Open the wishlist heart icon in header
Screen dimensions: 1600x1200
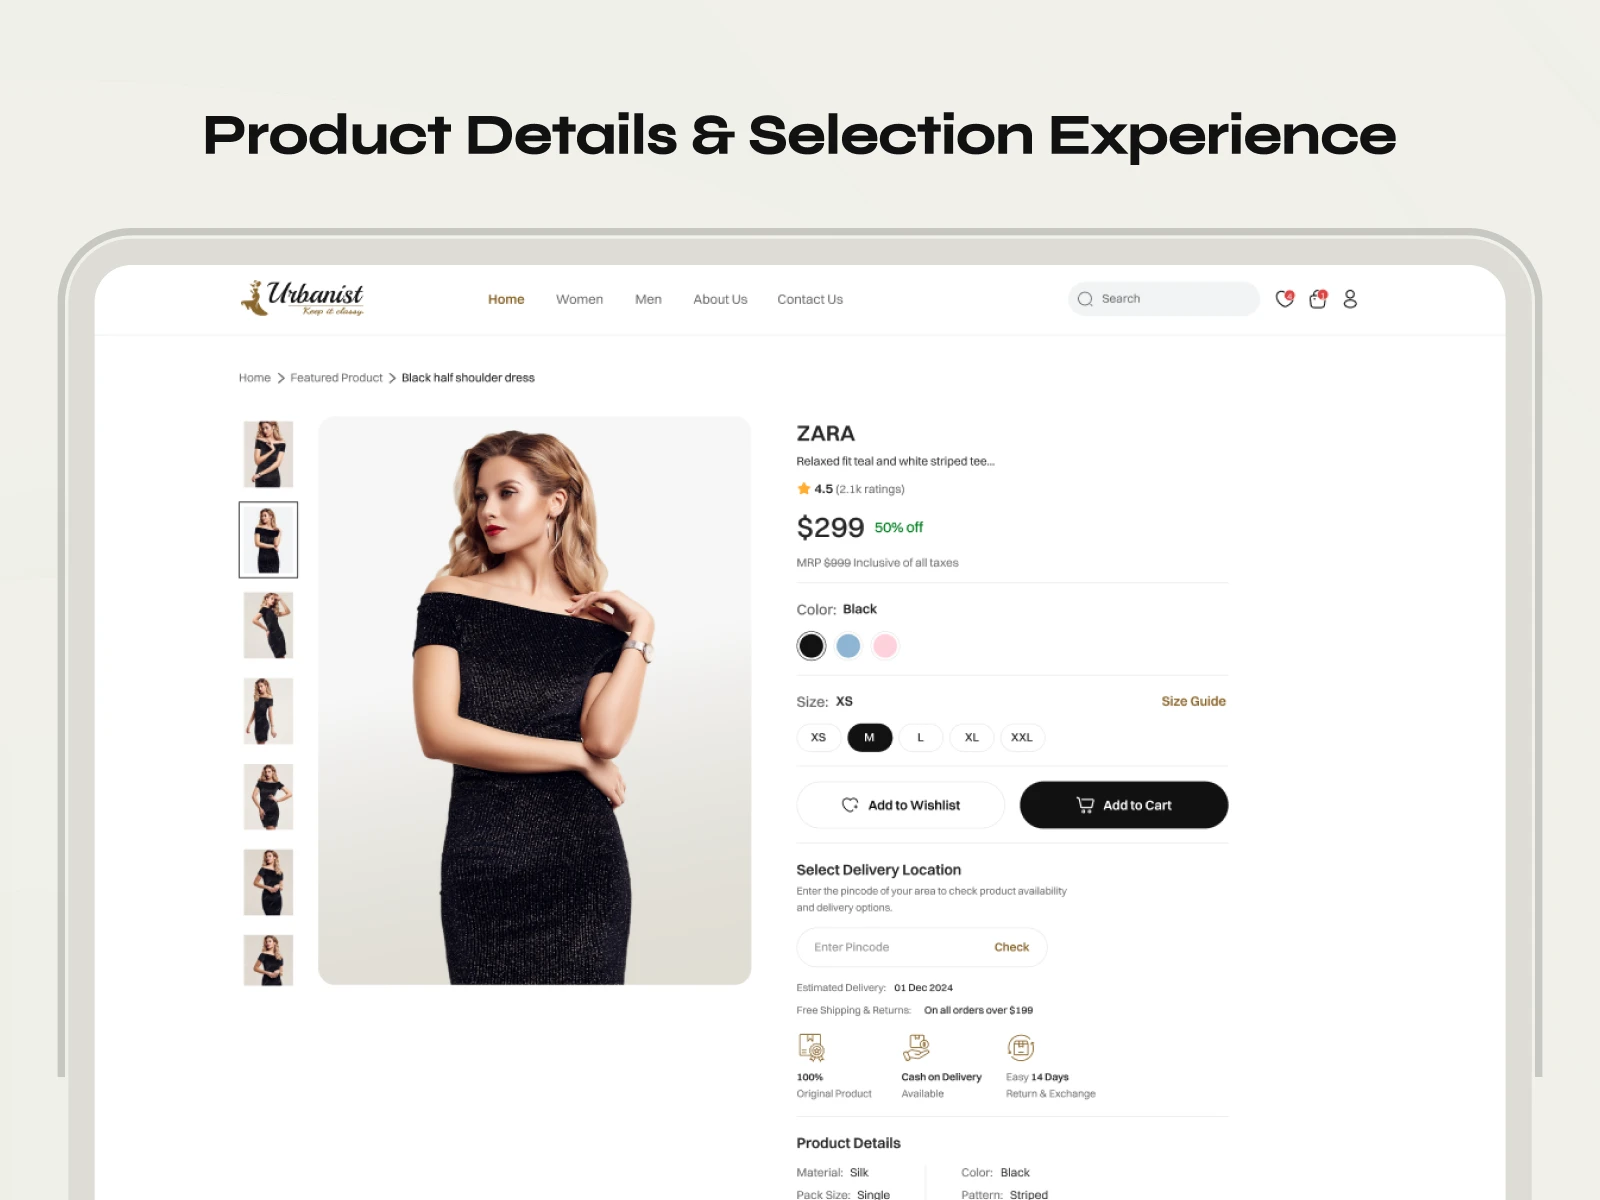tap(1285, 298)
